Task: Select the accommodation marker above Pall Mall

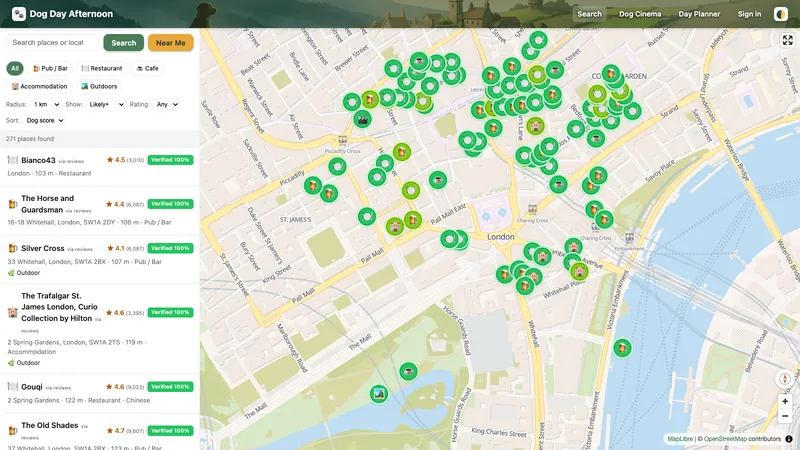Action: pos(394,226)
